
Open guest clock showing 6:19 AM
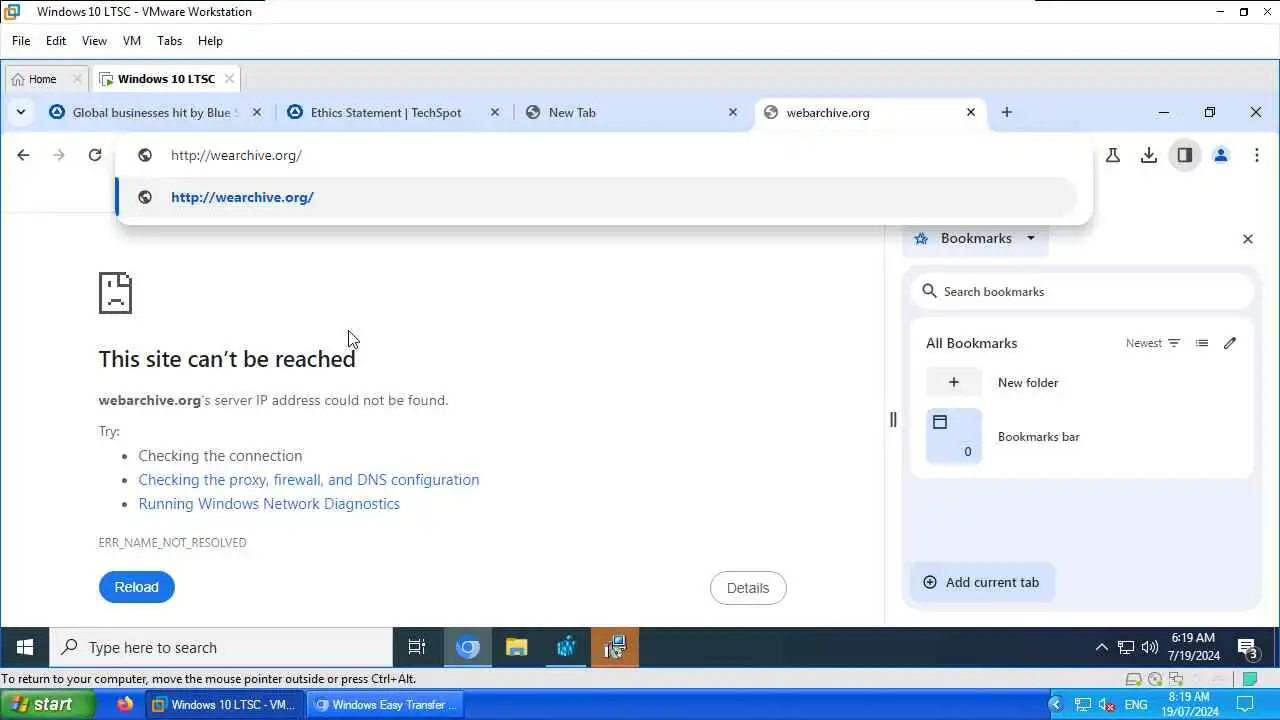[1193, 647]
